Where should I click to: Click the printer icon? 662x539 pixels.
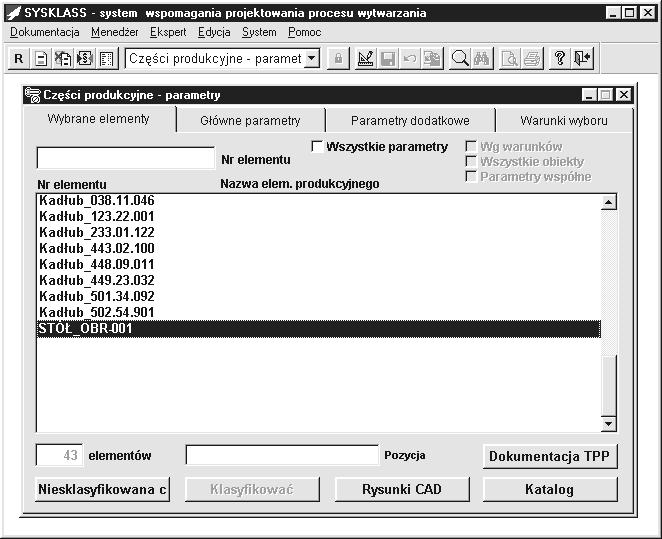pyautogui.click(x=532, y=58)
